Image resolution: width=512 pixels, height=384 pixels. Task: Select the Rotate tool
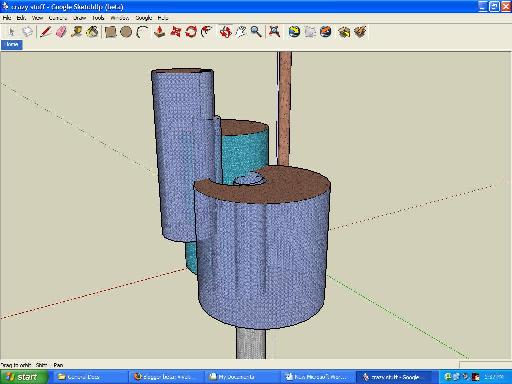(191, 32)
